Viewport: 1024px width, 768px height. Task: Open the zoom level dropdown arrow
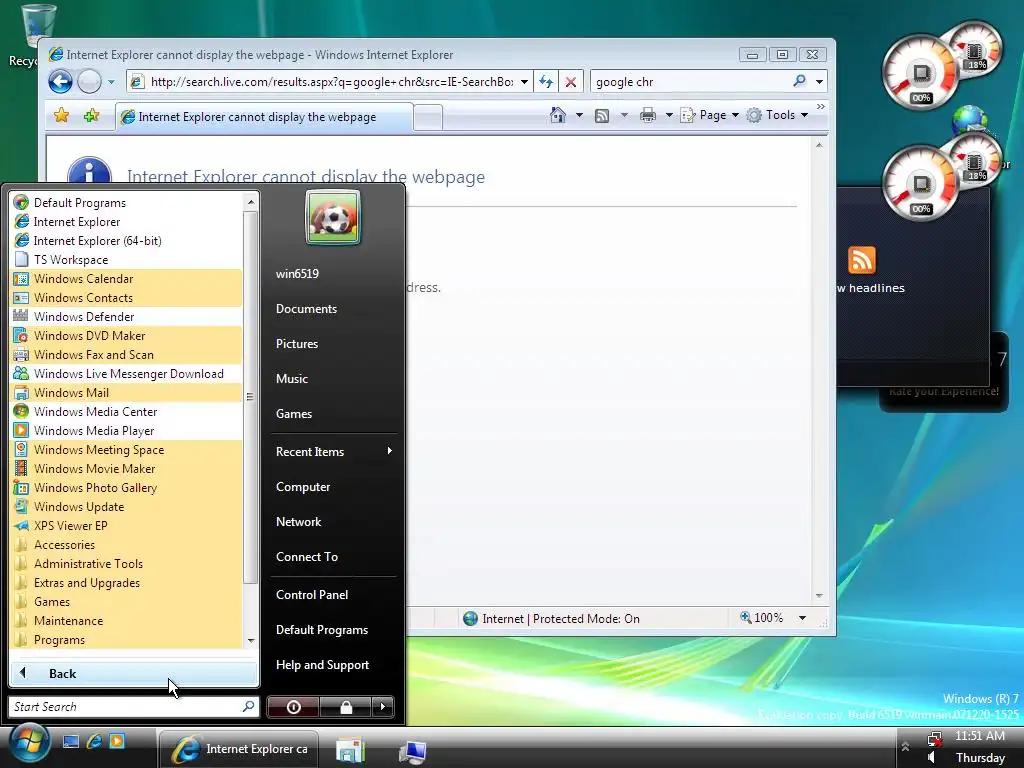point(802,618)
